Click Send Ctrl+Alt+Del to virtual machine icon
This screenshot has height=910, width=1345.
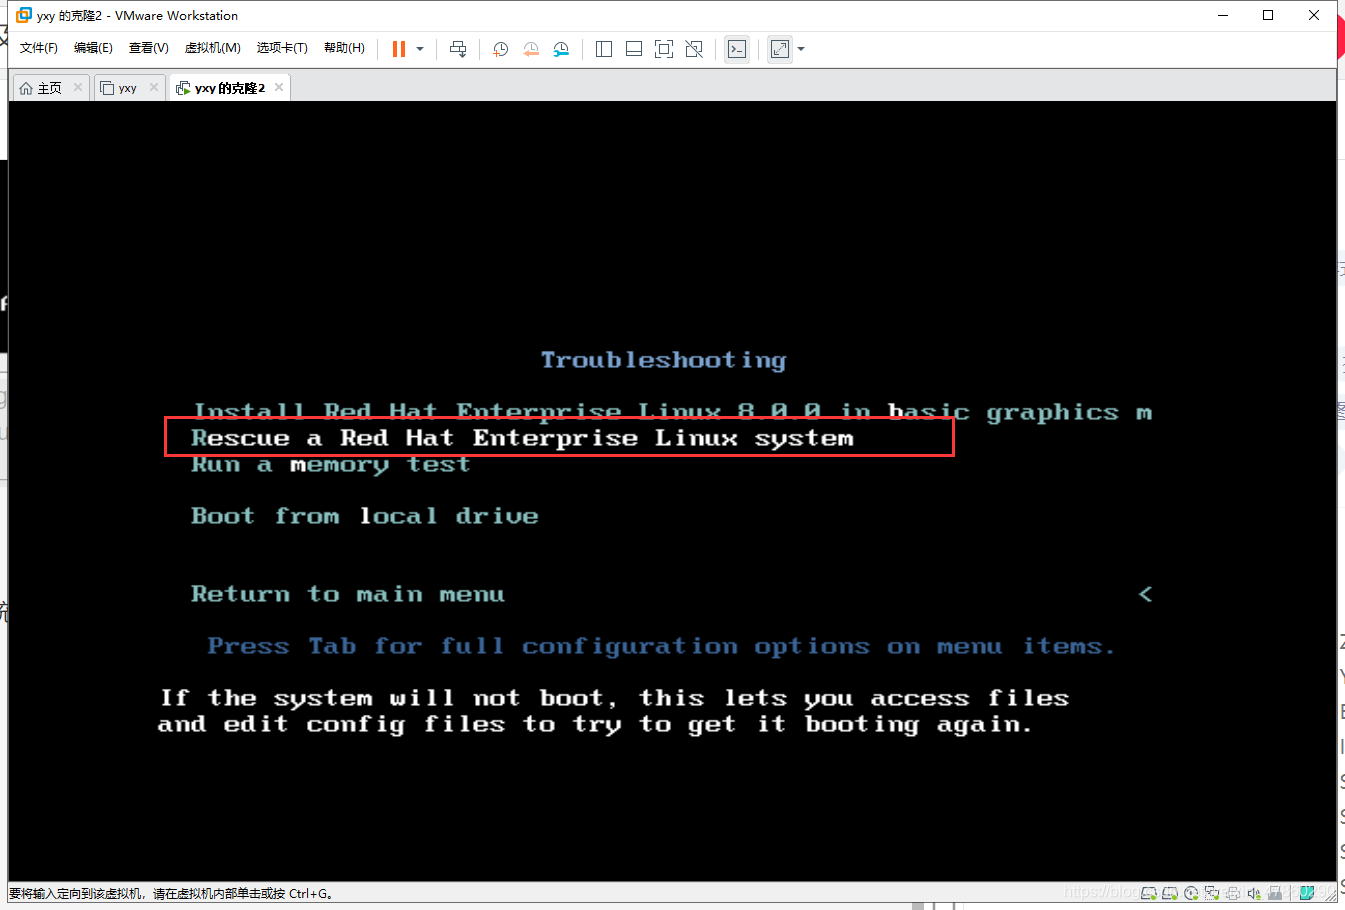click(x=458, y=49)
